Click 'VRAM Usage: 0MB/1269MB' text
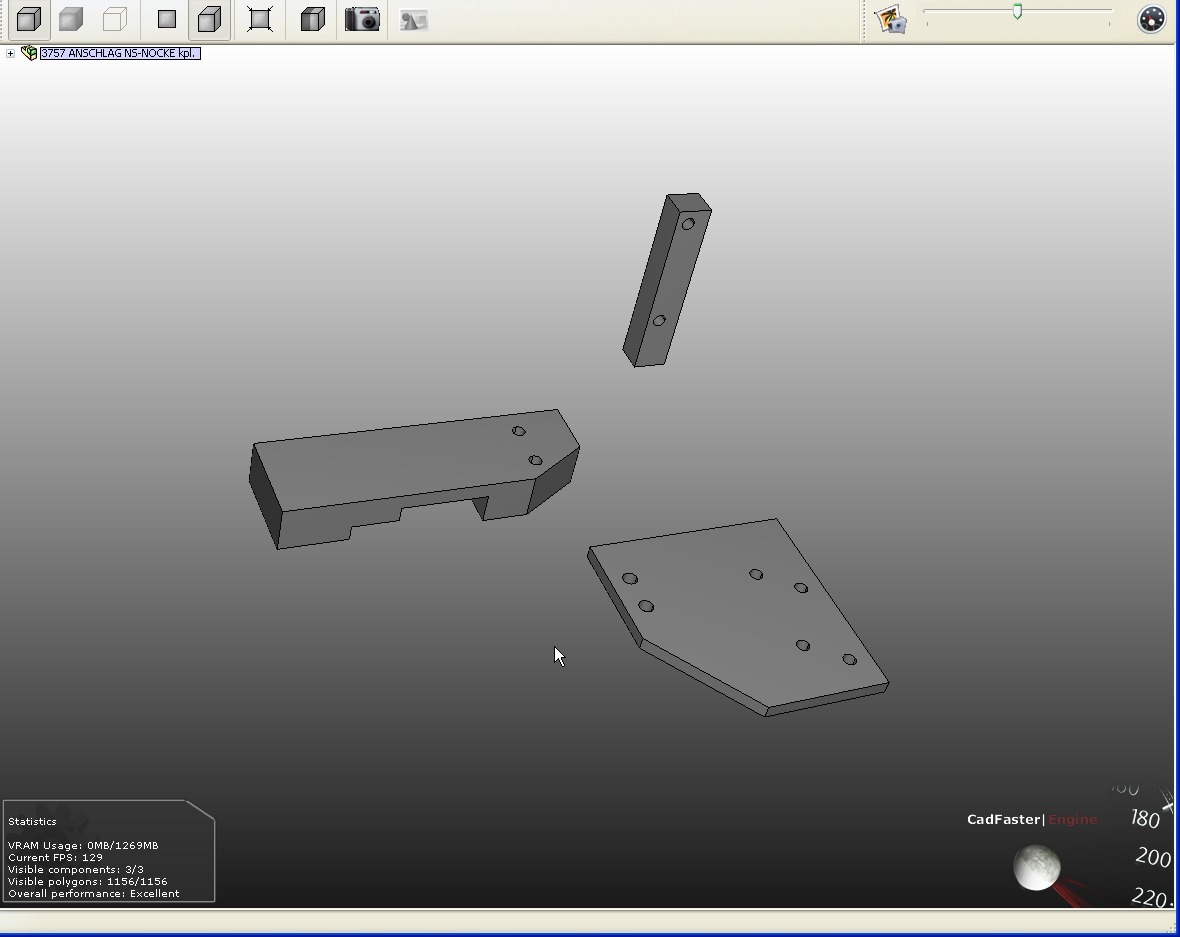Screen dimensions: 1180x937 point(84,845)
